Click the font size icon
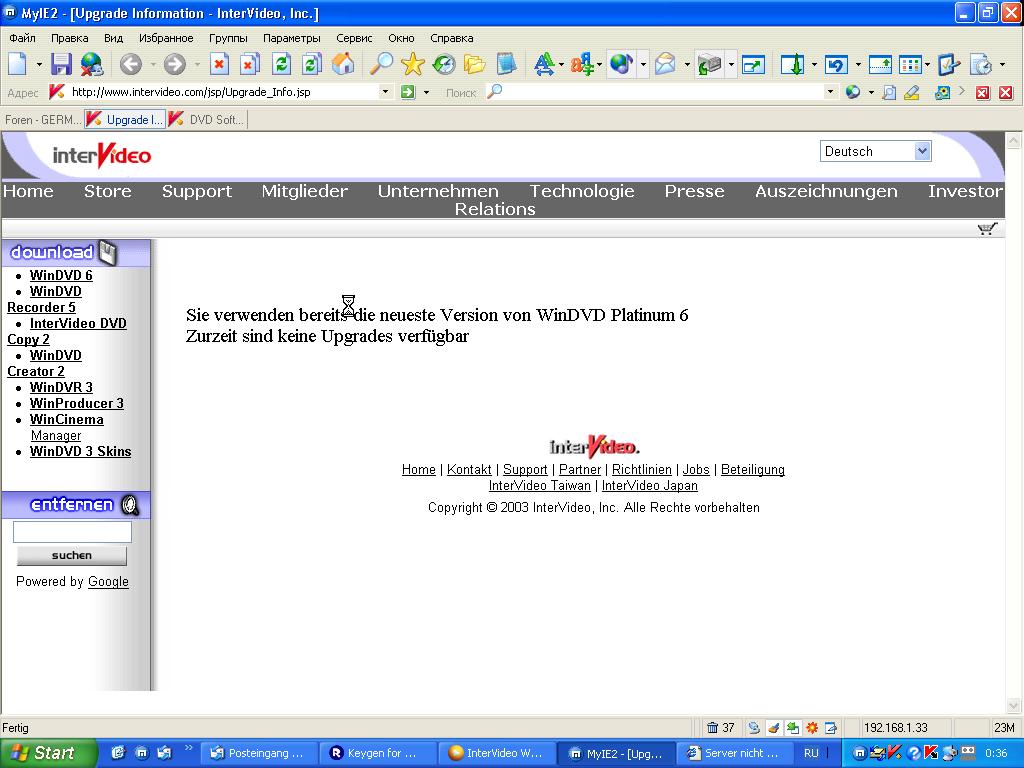This screenshot has height=768, width=1024. tap(543, 64)
